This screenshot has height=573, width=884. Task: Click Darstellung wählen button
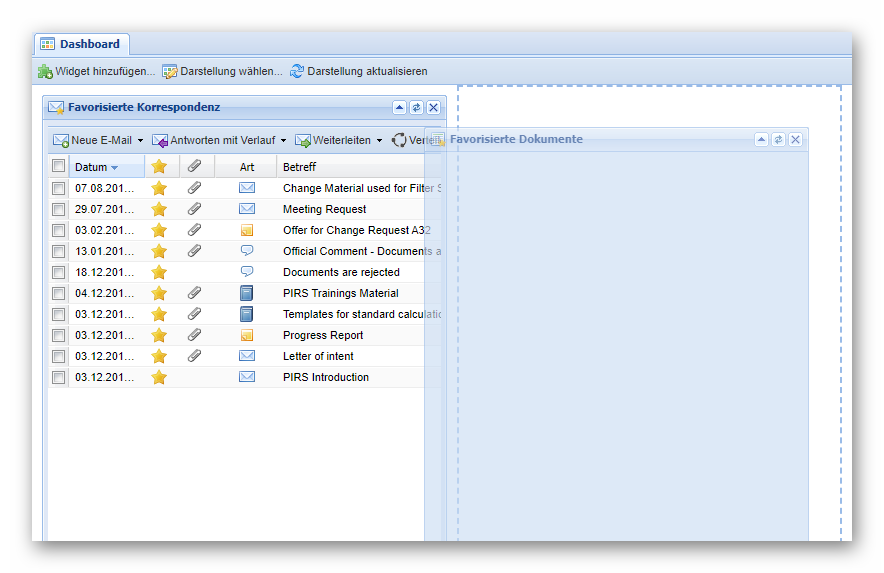[x=222, y=72]
